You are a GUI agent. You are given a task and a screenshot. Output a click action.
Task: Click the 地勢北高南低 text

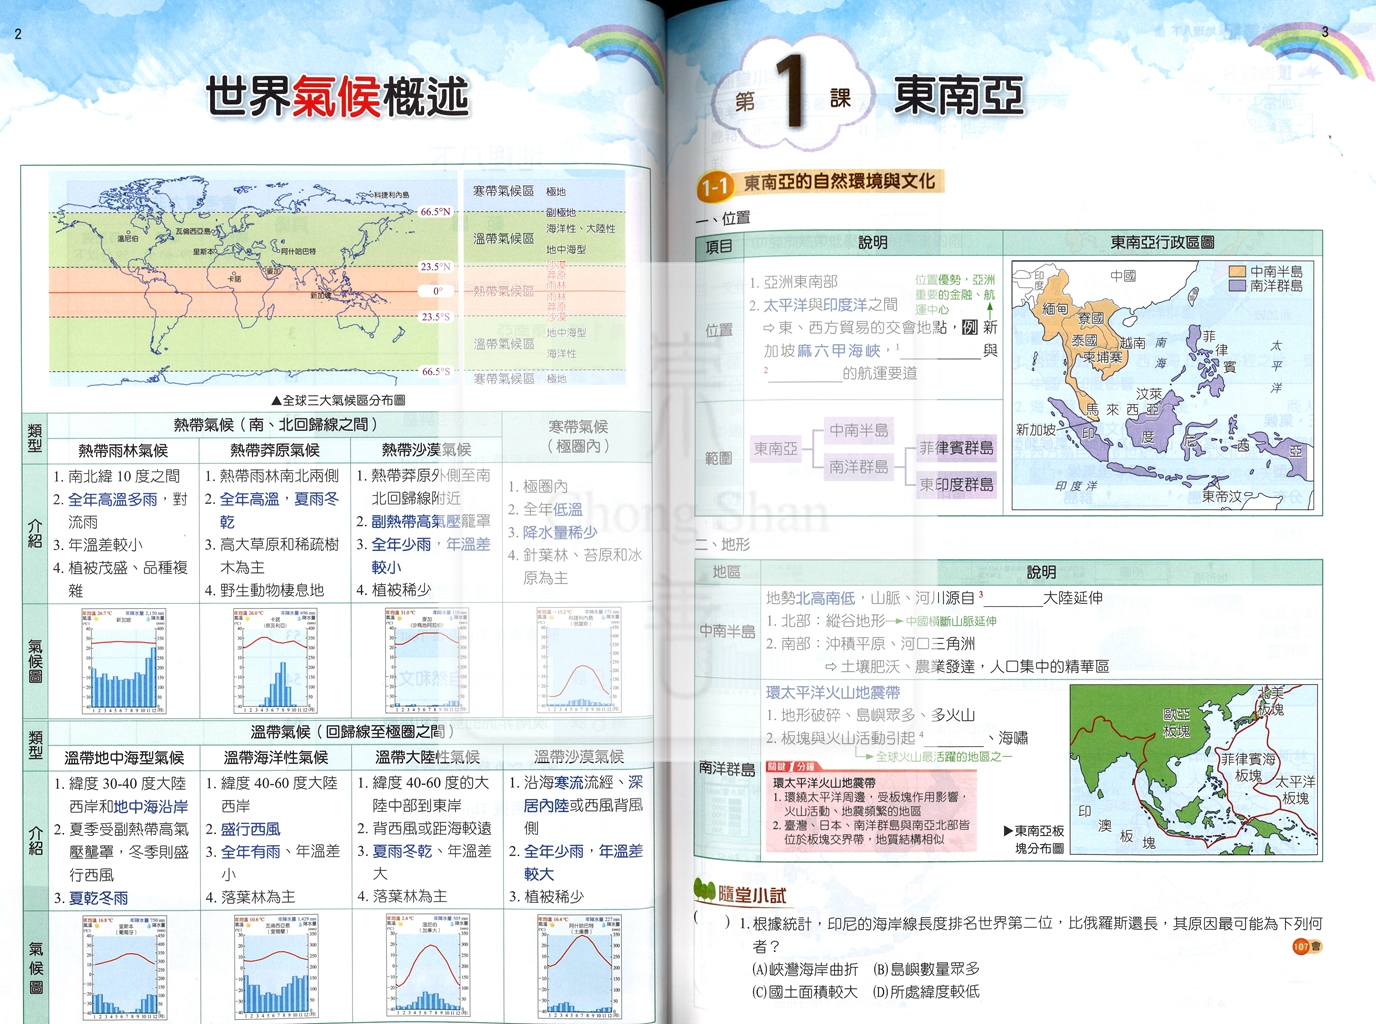pyautogui.click(x=811, y=598)
